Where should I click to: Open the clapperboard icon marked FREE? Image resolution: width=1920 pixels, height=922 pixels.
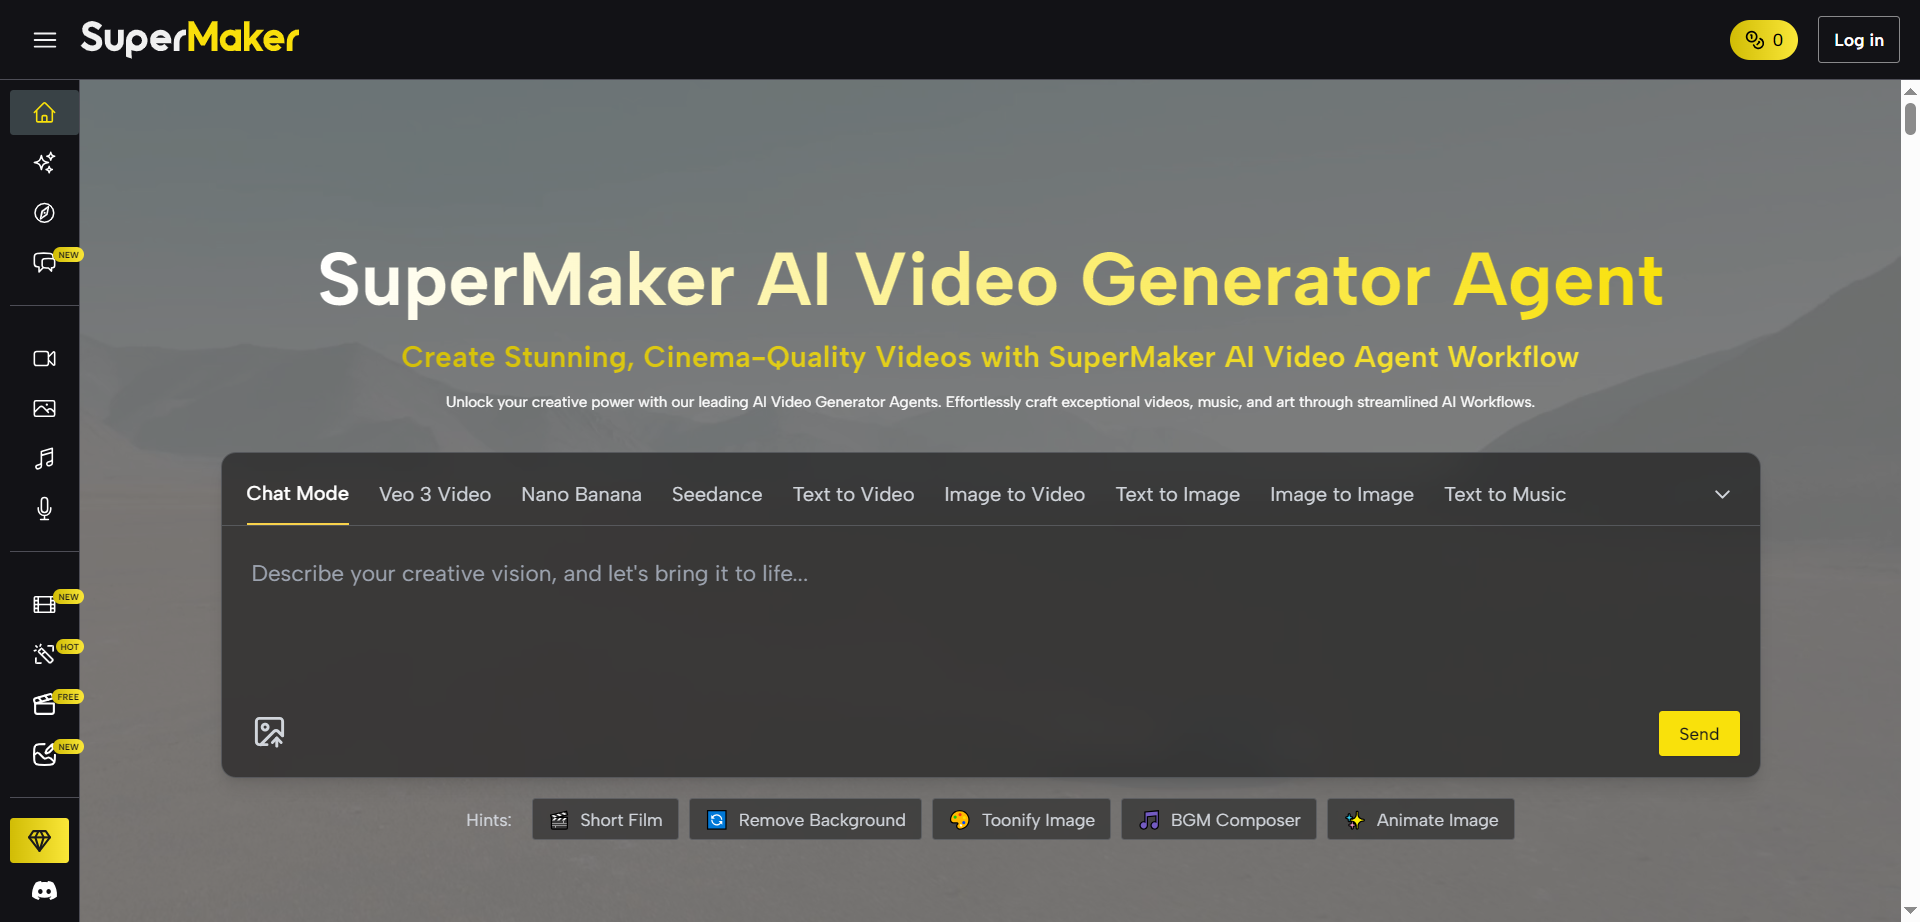point(44,704)
